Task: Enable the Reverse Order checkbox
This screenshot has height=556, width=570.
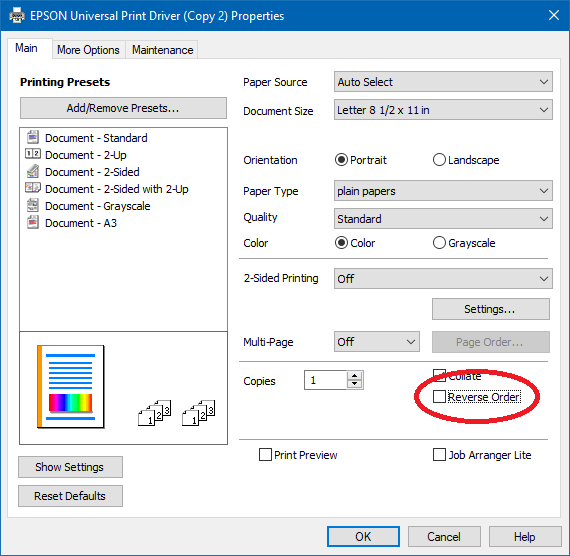Action: [439, 396]
